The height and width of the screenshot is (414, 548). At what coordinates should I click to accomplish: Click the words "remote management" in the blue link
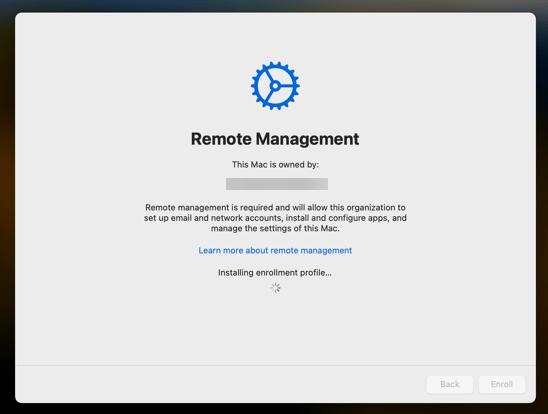click(x=311, y=250)
